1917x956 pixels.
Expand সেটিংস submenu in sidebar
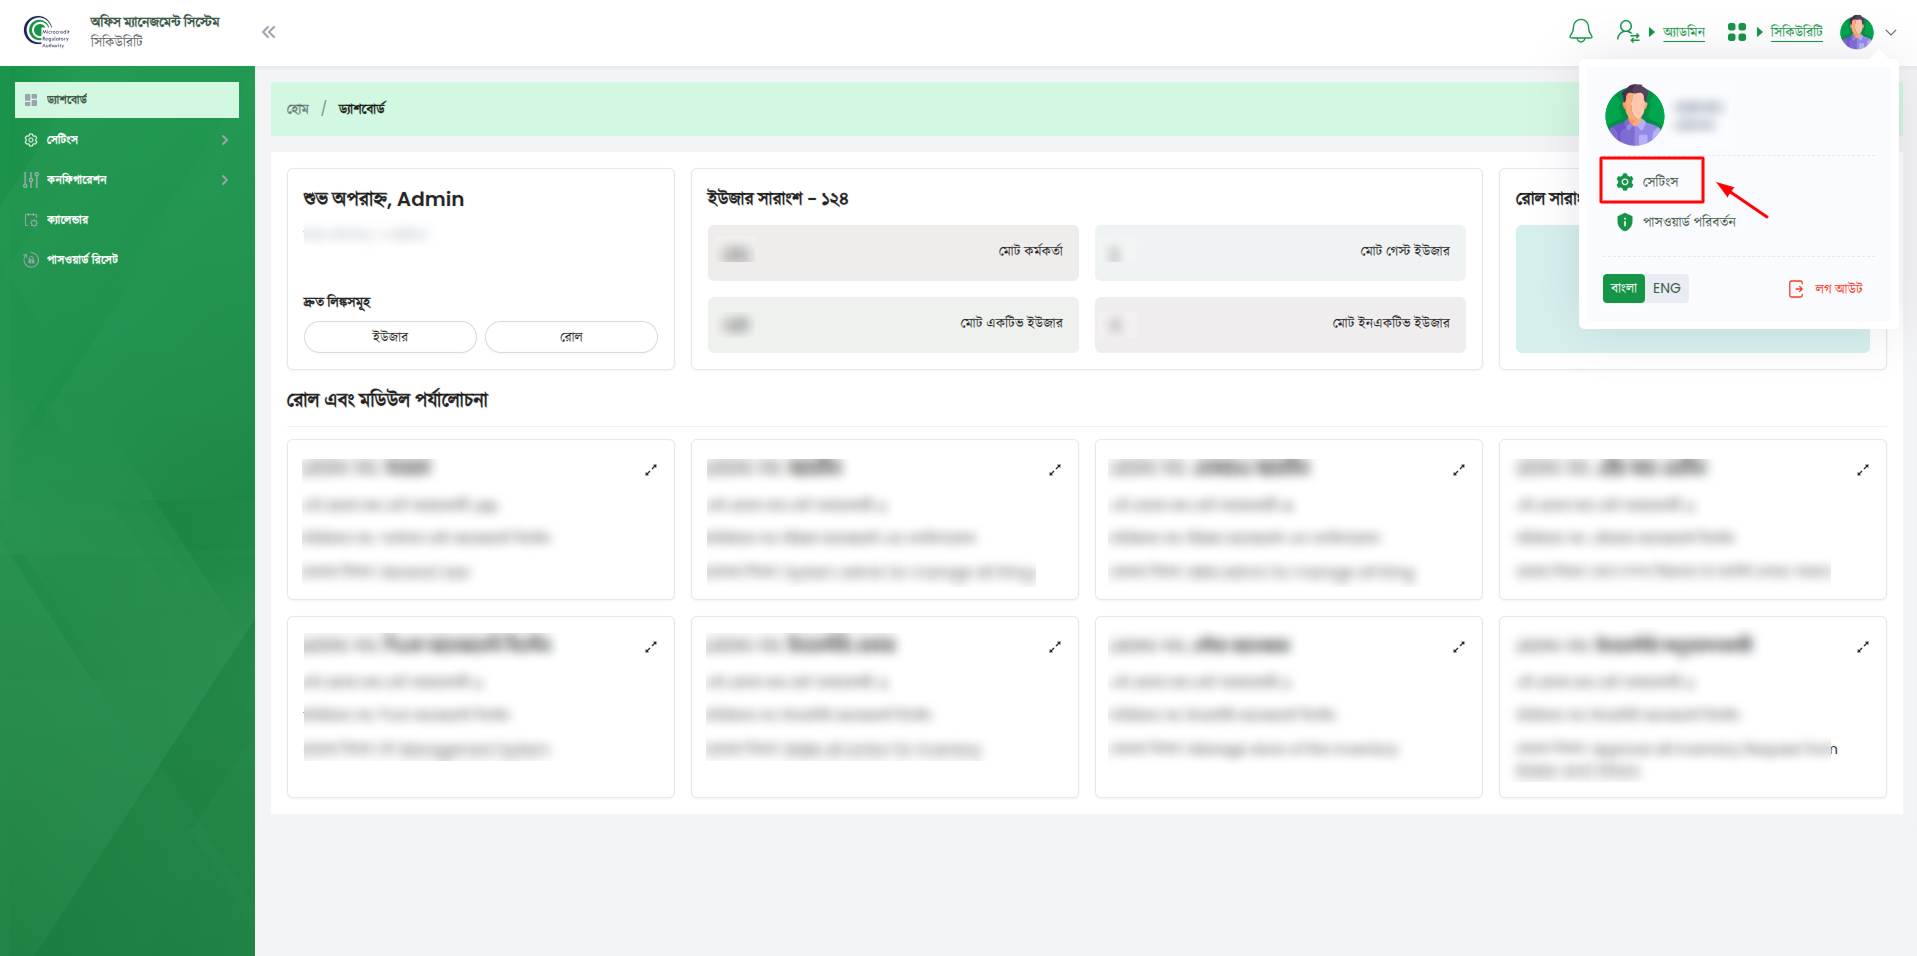click(x=224, y=140)
